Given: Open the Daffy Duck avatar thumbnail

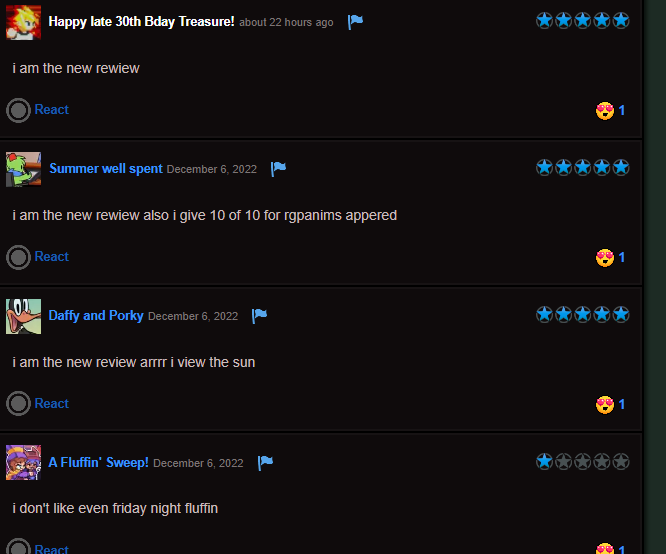Looking at the screenshot, I should 23,316.
